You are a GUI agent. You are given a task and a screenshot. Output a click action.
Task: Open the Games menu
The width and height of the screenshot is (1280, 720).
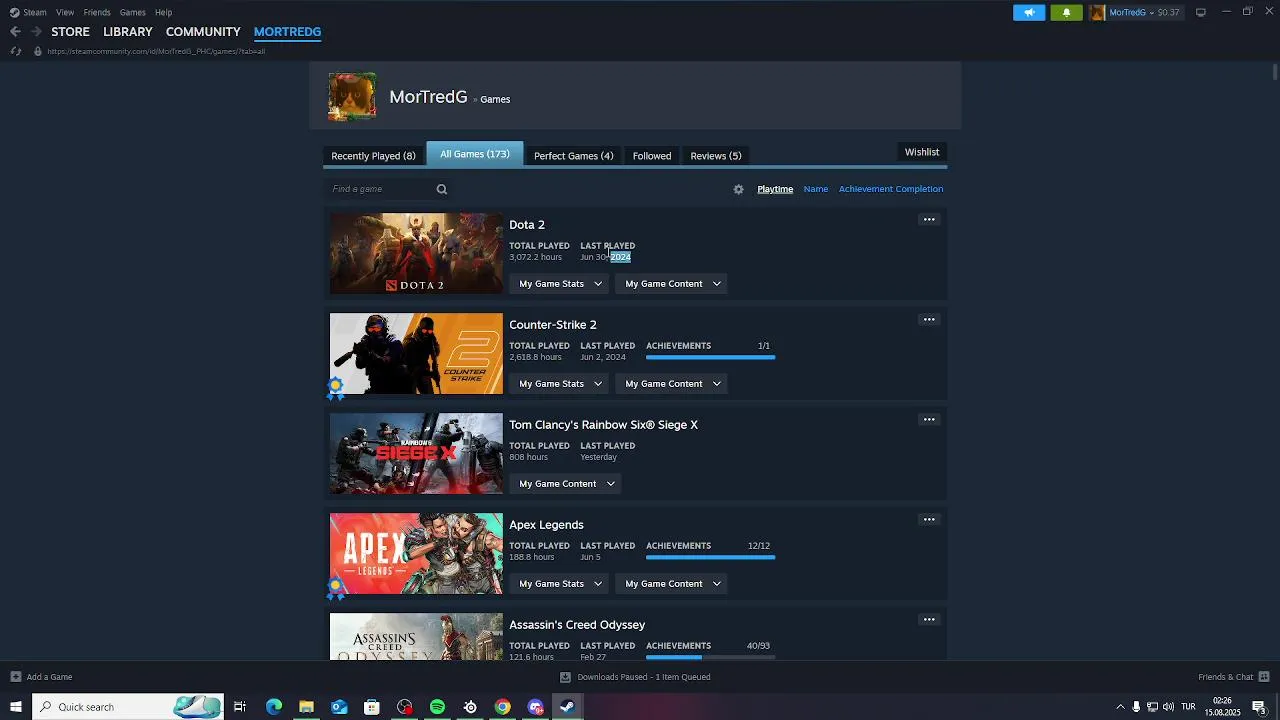(x=132, y=12)
